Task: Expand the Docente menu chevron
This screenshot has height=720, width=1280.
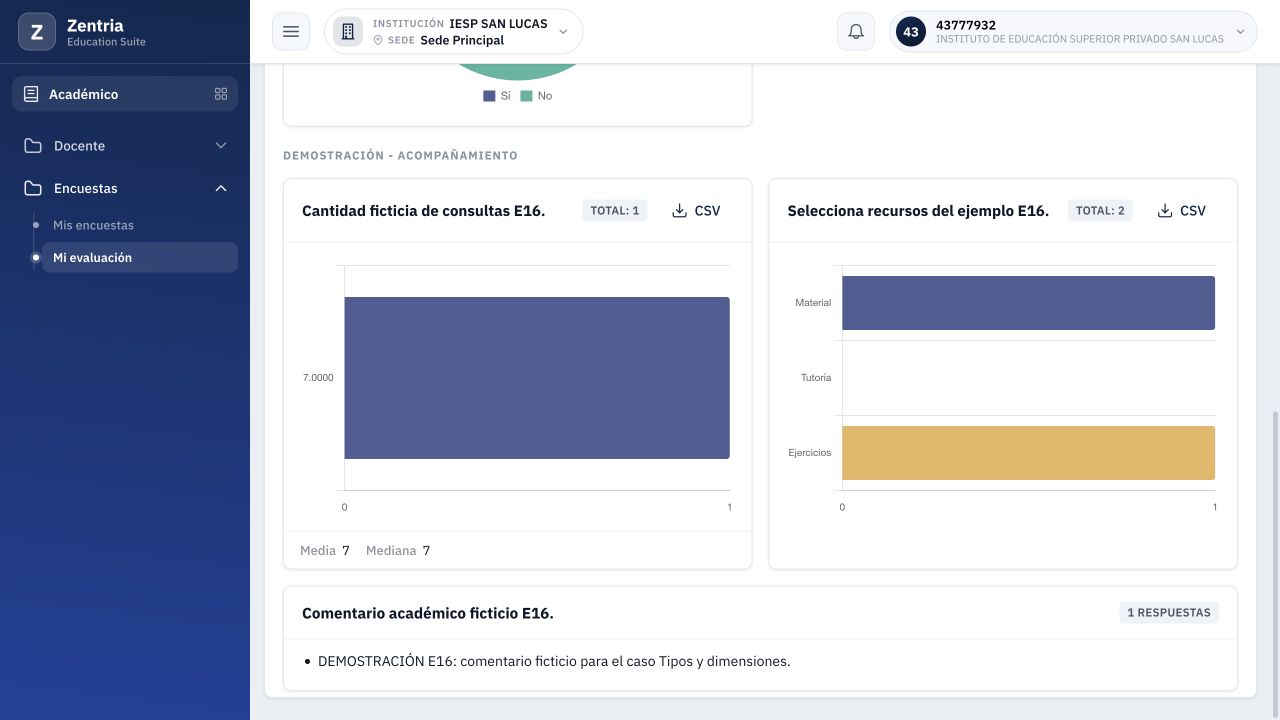Action: (221, 146)
